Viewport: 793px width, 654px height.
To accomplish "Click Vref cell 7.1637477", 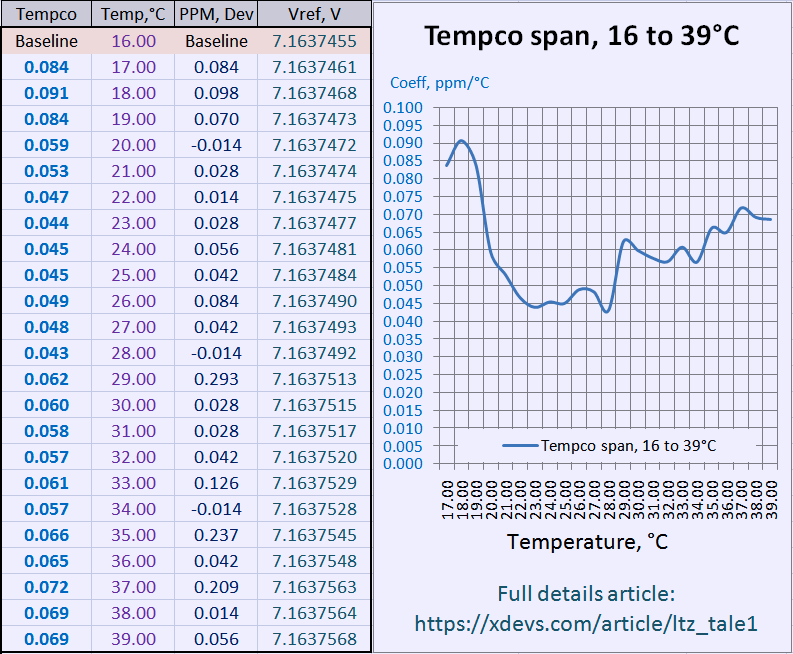I will pyautogui.click(x=314, y=223).
